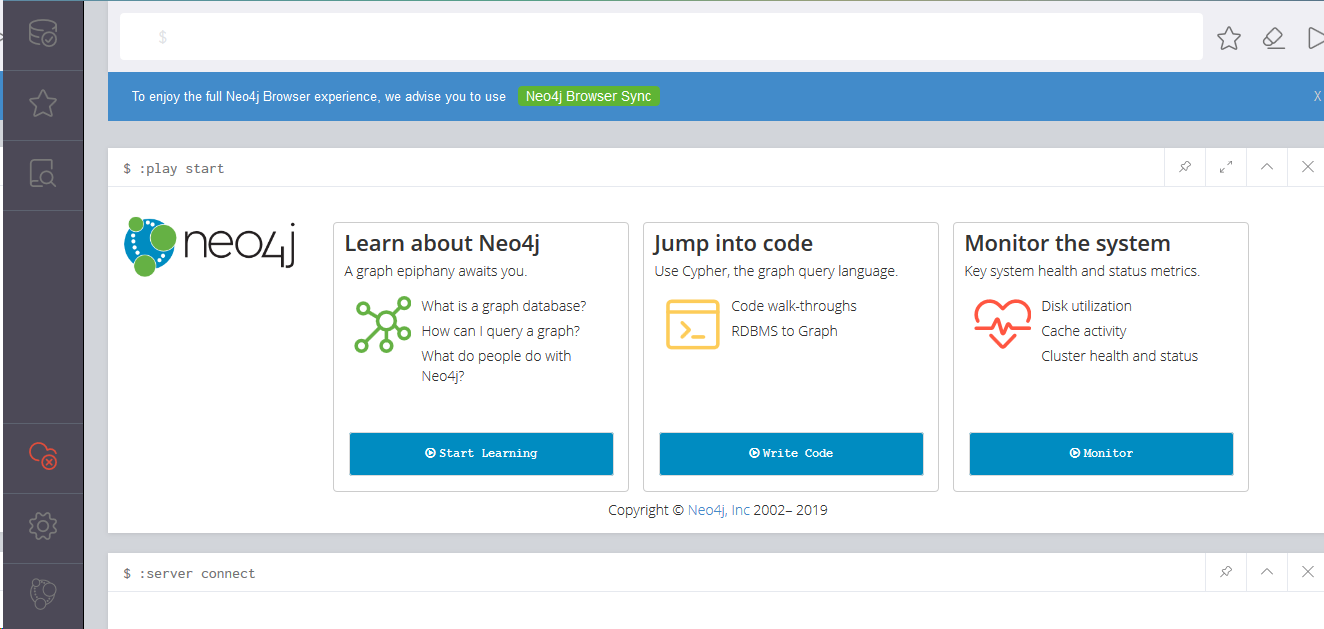Expand :play start frame to fullscreen

[1226, 167]
